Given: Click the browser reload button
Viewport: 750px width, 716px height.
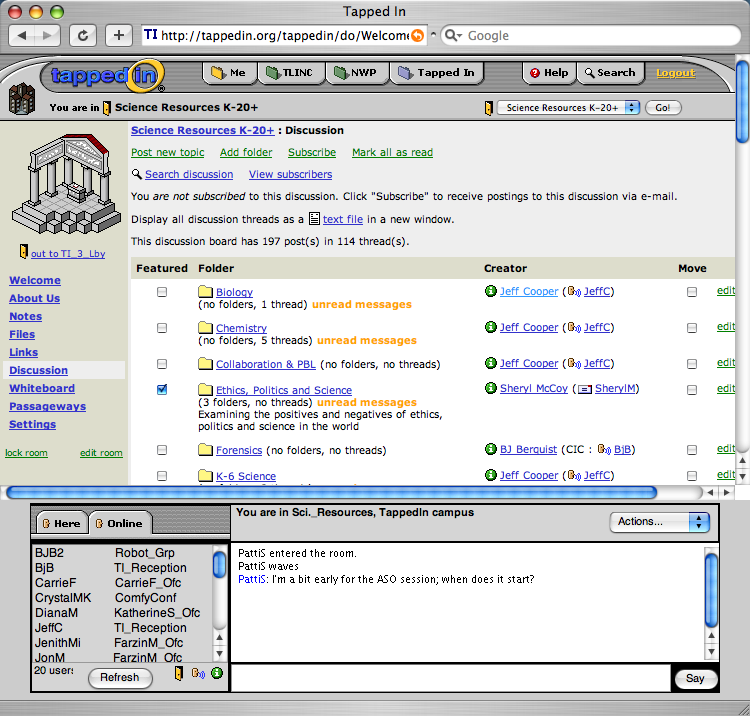Looking at the screenshot, I should (x=82, y=35).
